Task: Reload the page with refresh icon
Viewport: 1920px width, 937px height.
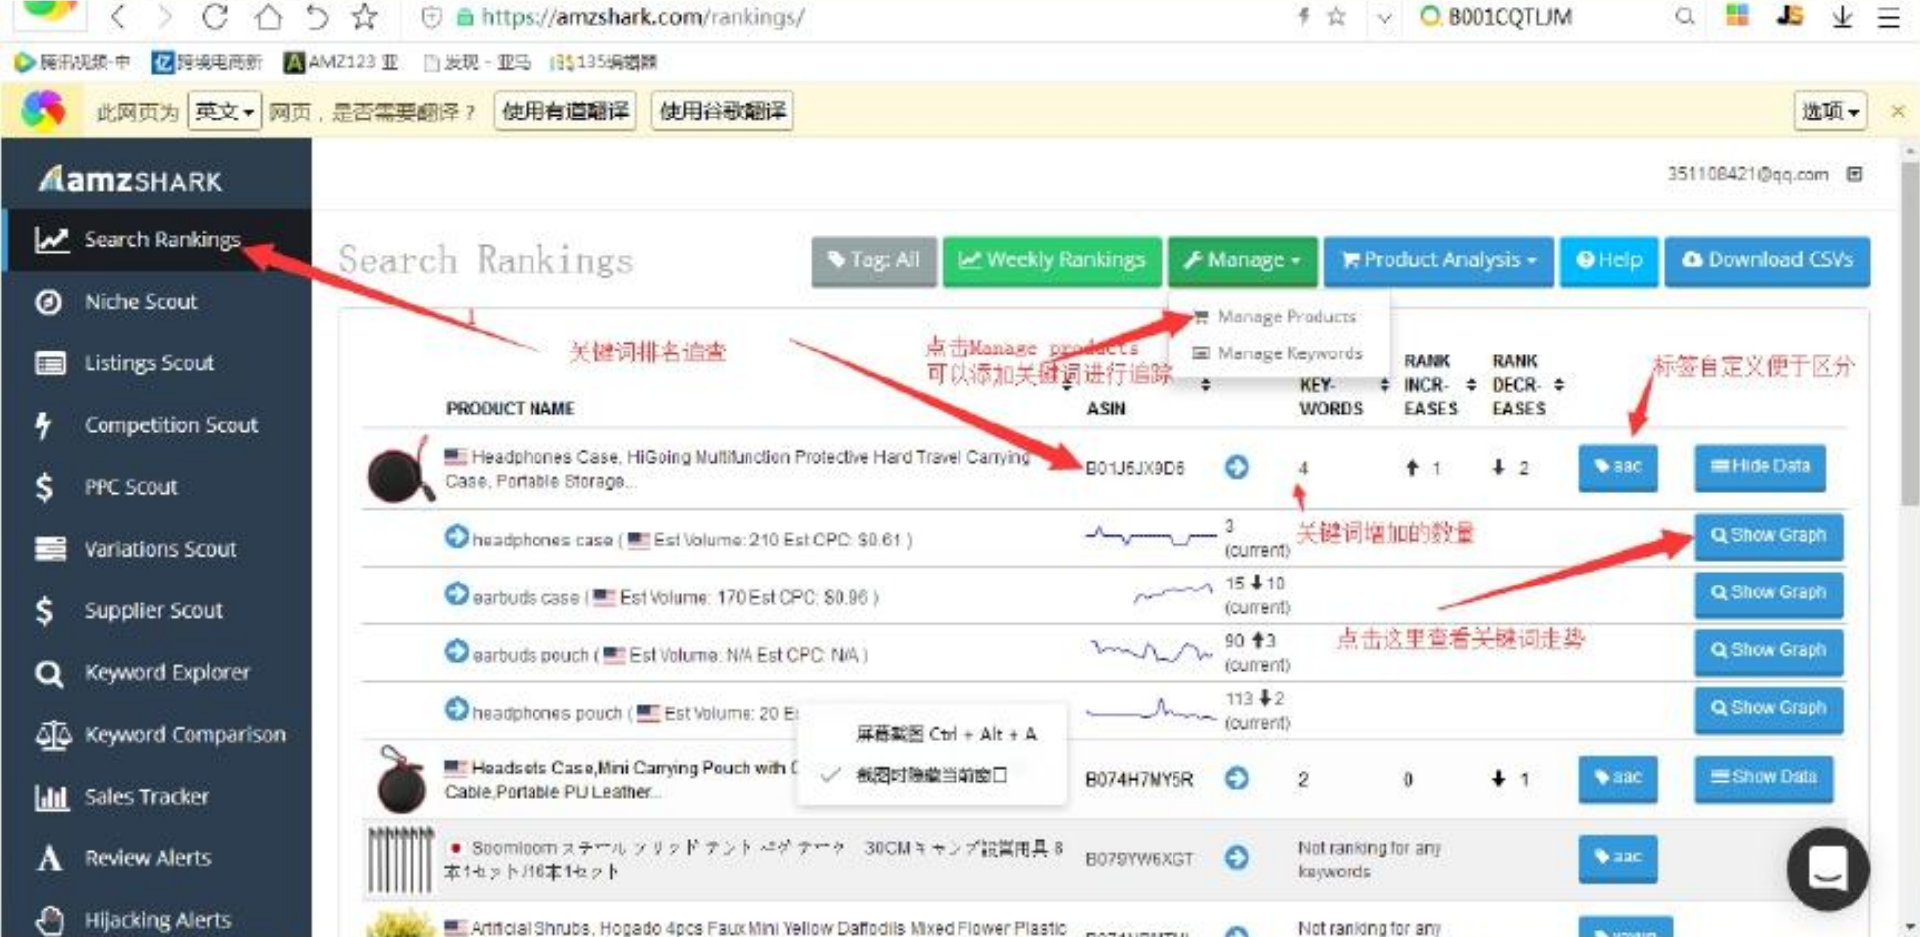Action: pyautogui.click(x=214, y=17)
